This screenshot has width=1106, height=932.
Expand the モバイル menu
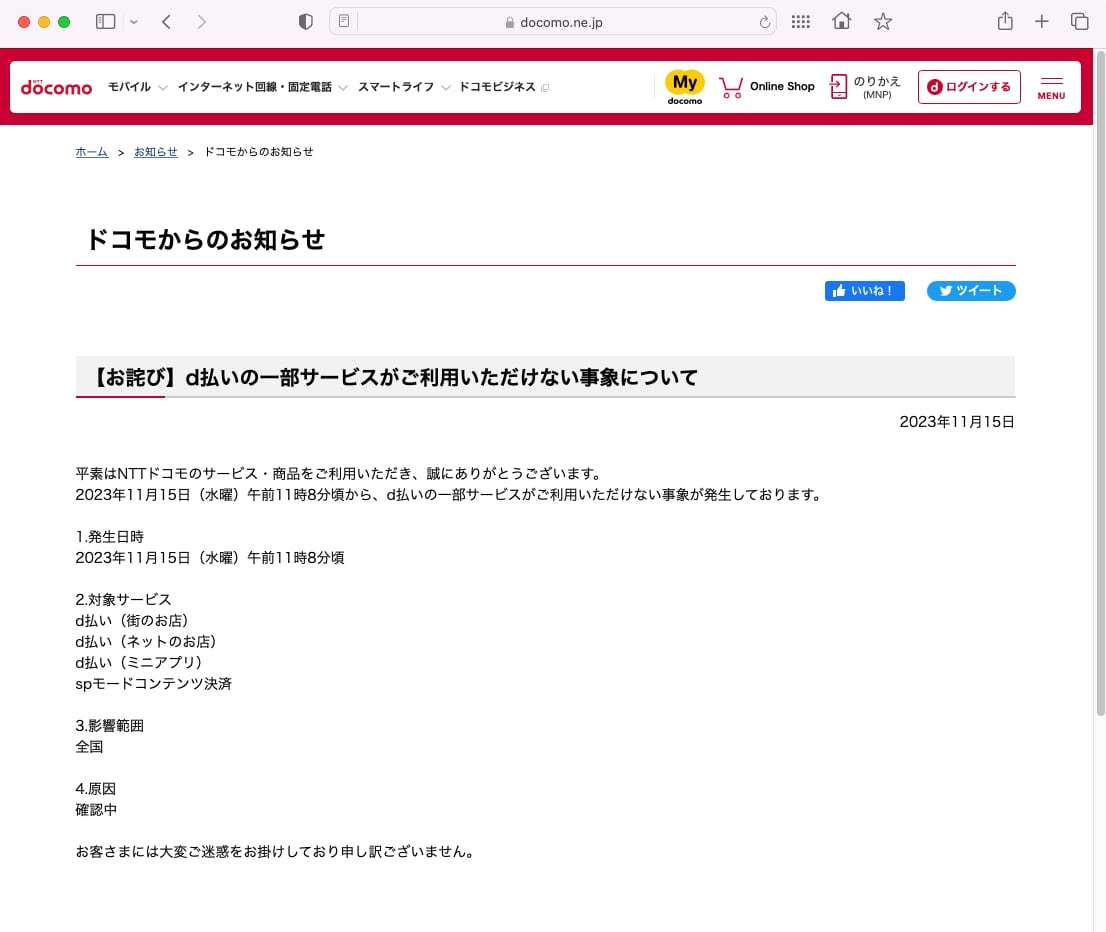[x=138, y=87]
